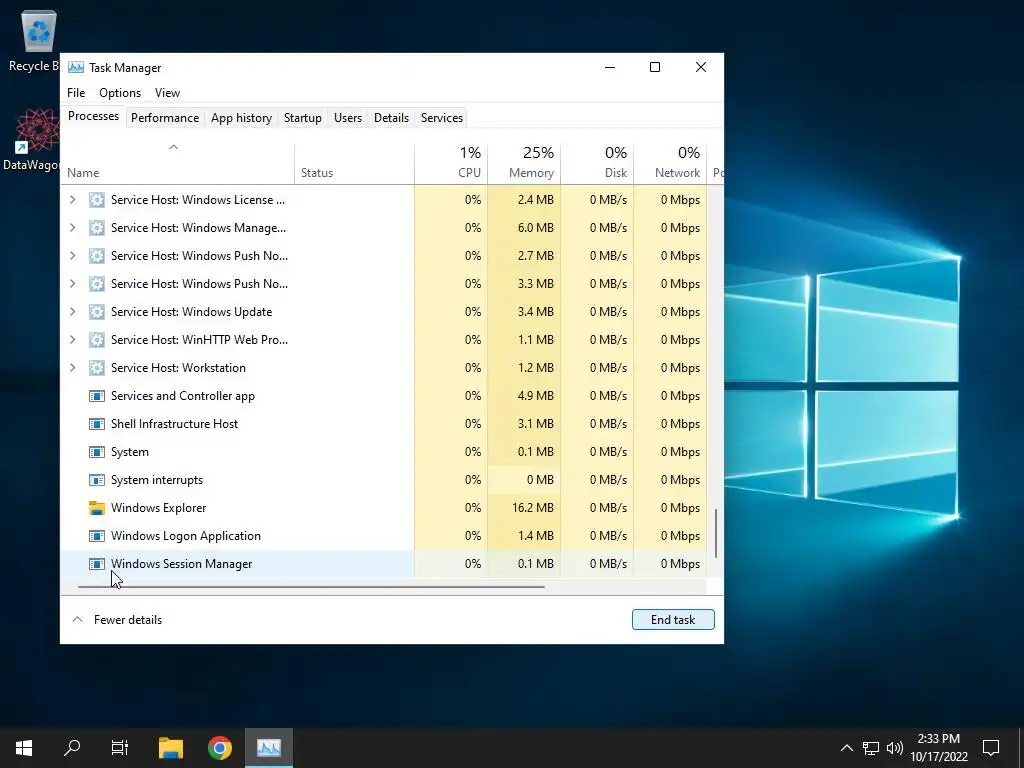Select the Windows Logon Application row text
1024x768 pixels.
185,536
